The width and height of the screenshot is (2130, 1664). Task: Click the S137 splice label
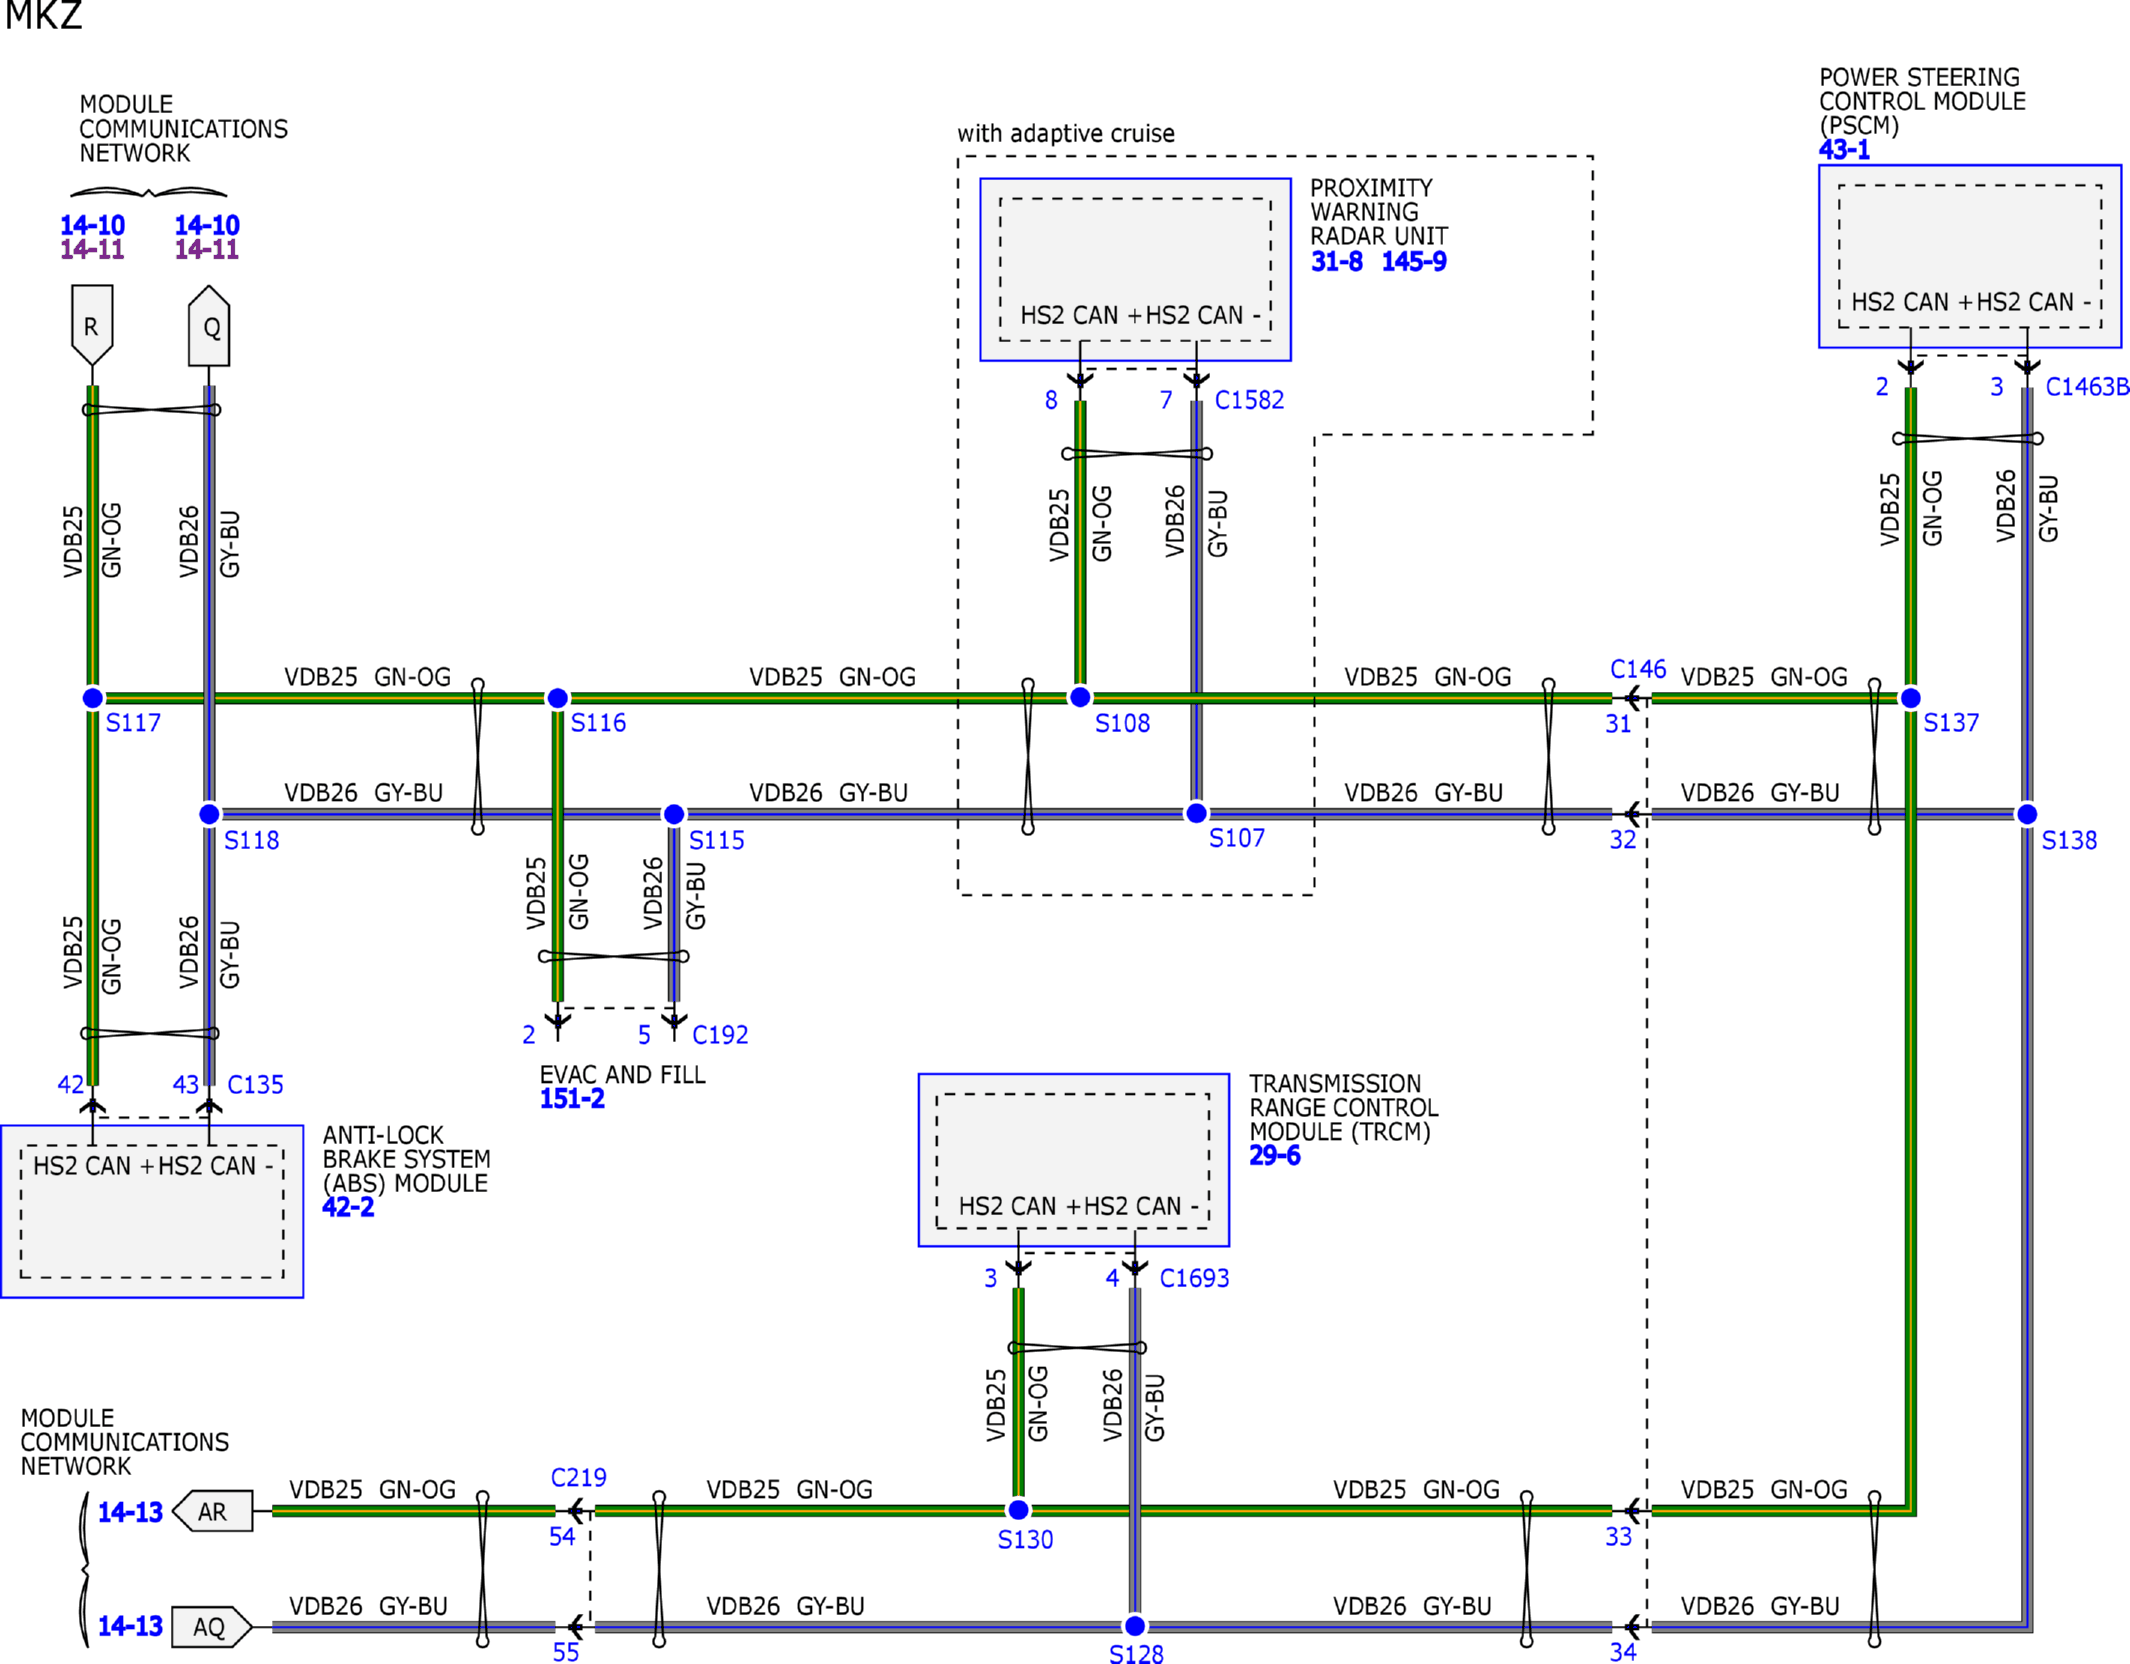click(1951, 723)
